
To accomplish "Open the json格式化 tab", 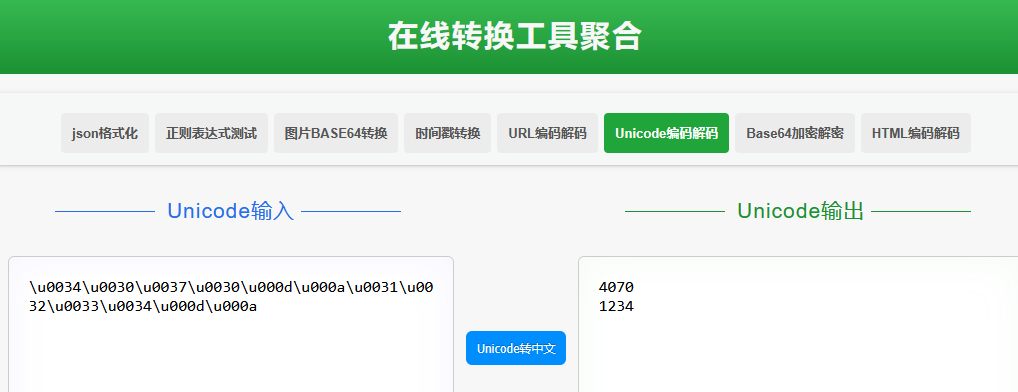I will (x=105, y=133).
